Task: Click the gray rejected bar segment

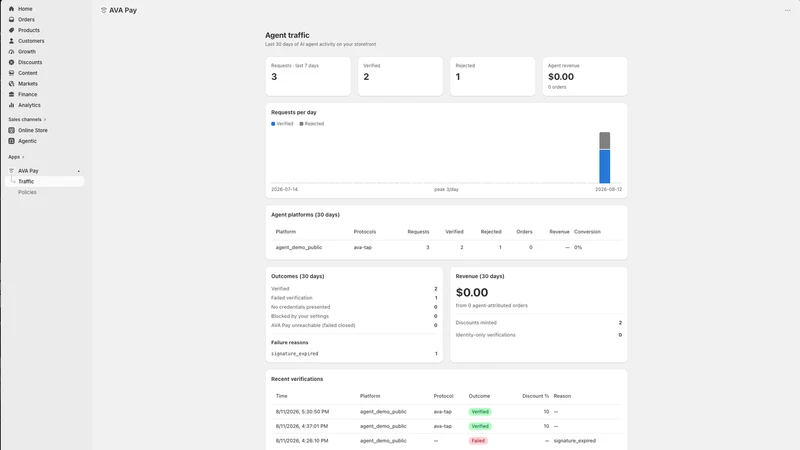Action: click(x=605, y=141)
